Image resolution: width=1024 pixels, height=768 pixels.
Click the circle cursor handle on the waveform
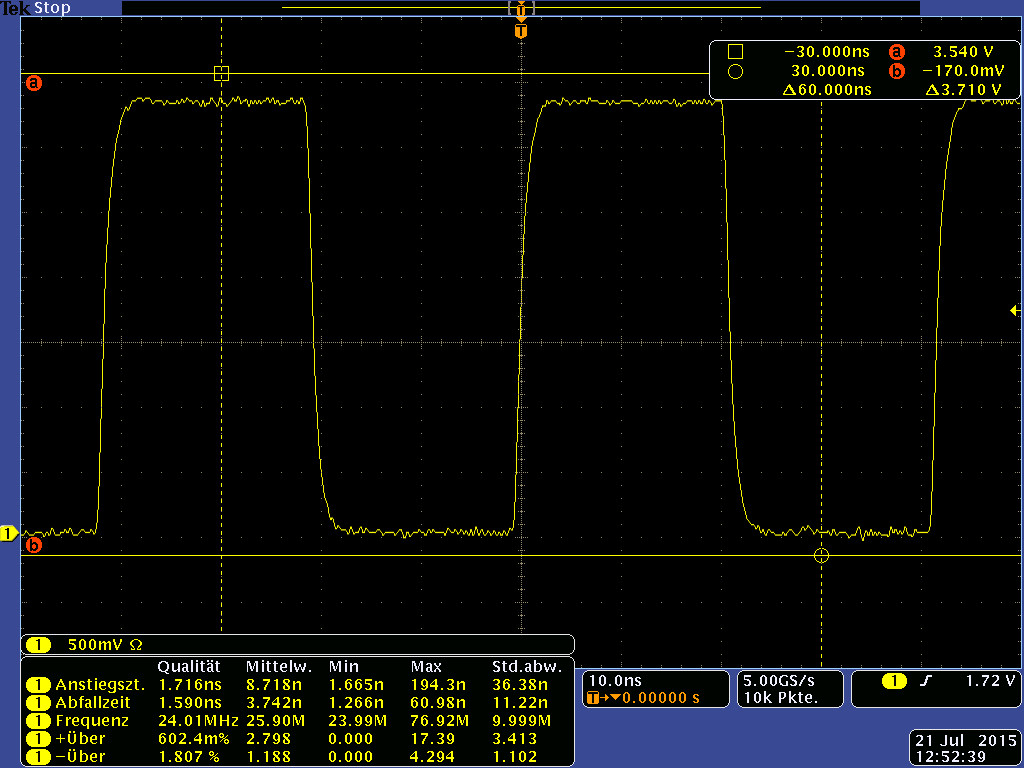click(x=822, y=556)
